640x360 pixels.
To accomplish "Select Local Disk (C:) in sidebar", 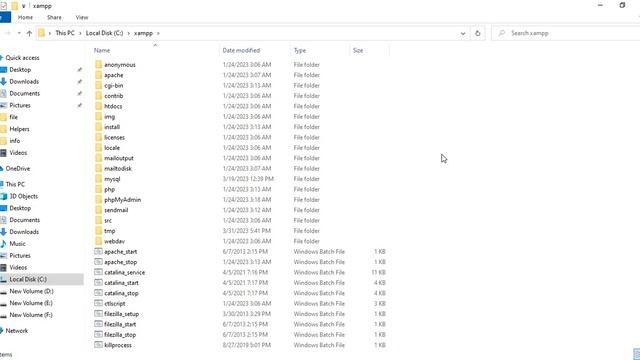I will click(x=28, y=280).
